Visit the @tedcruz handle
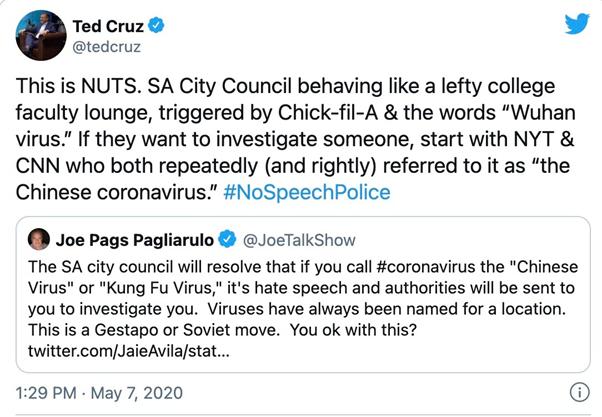 coord(107,47)
